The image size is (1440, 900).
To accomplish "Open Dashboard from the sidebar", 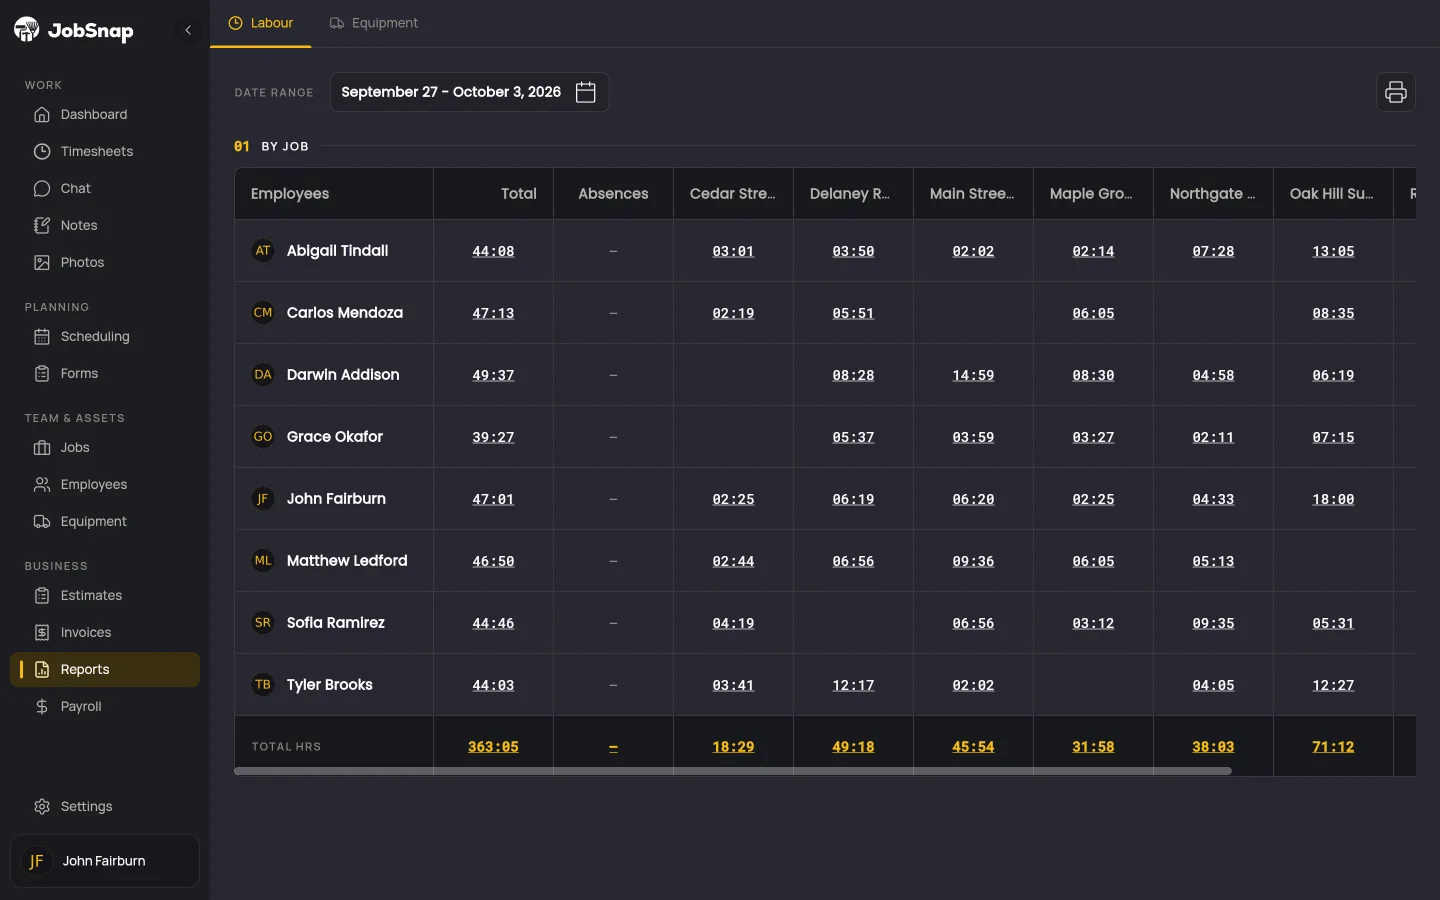I will point(105,114).
